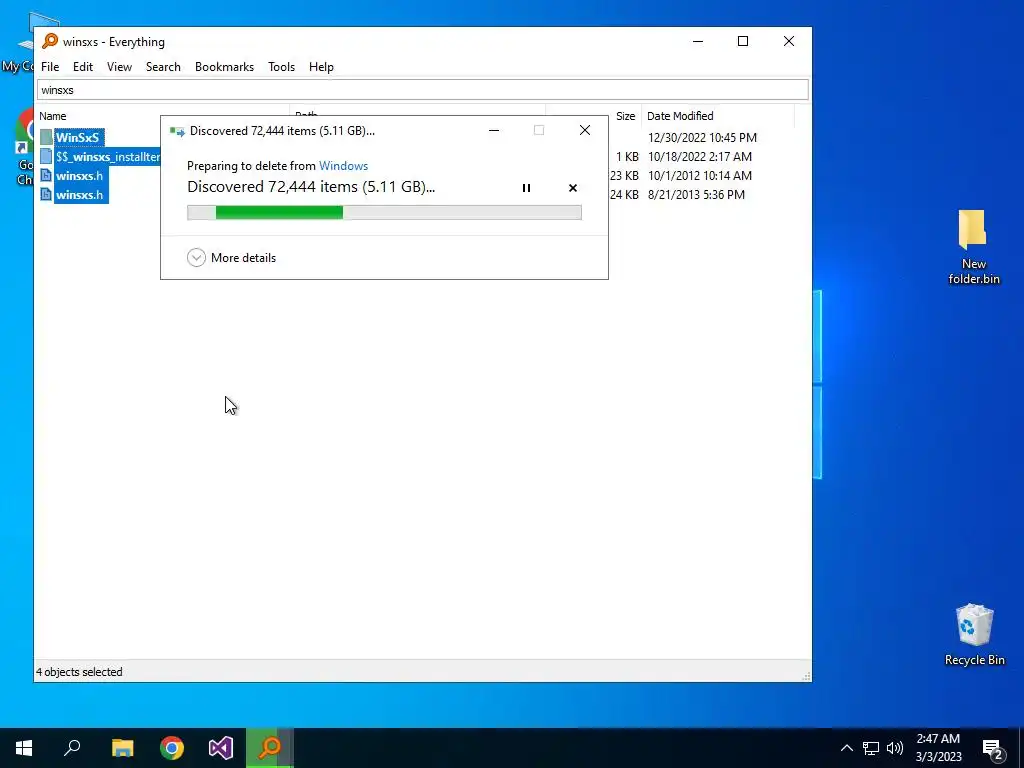Open the Search menu
The image size is (1024, 768).
click(163, 67)
